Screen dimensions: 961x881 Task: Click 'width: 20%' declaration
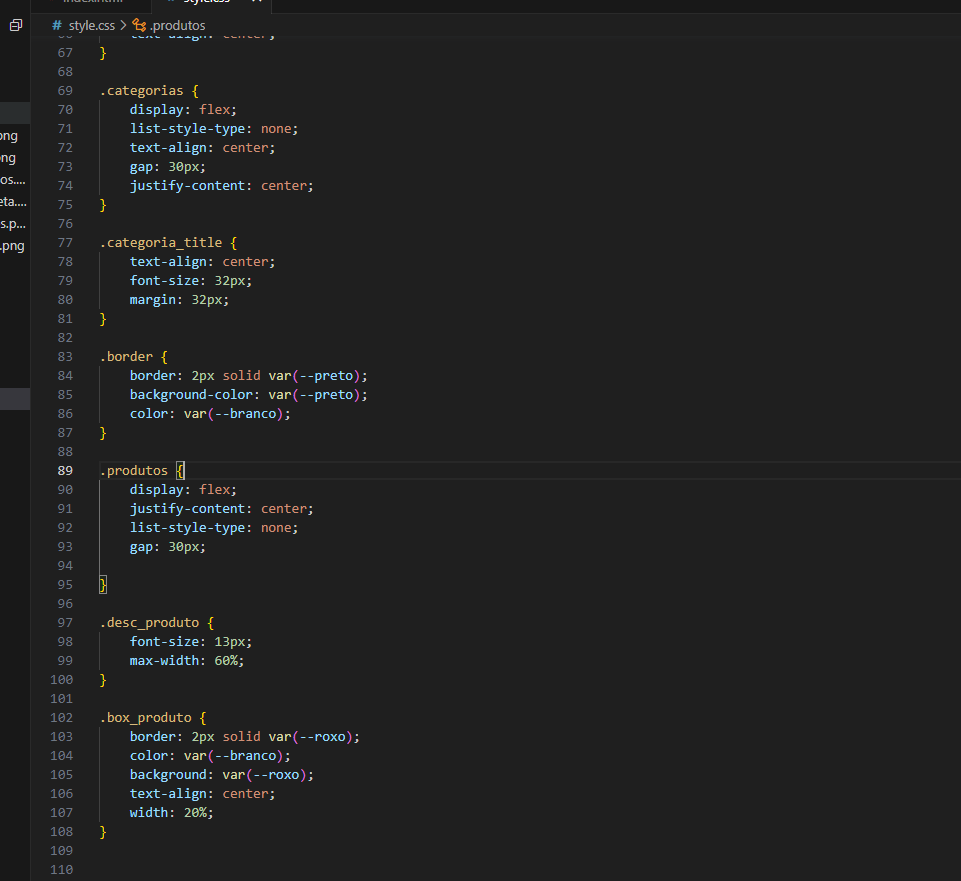point(172,813)
